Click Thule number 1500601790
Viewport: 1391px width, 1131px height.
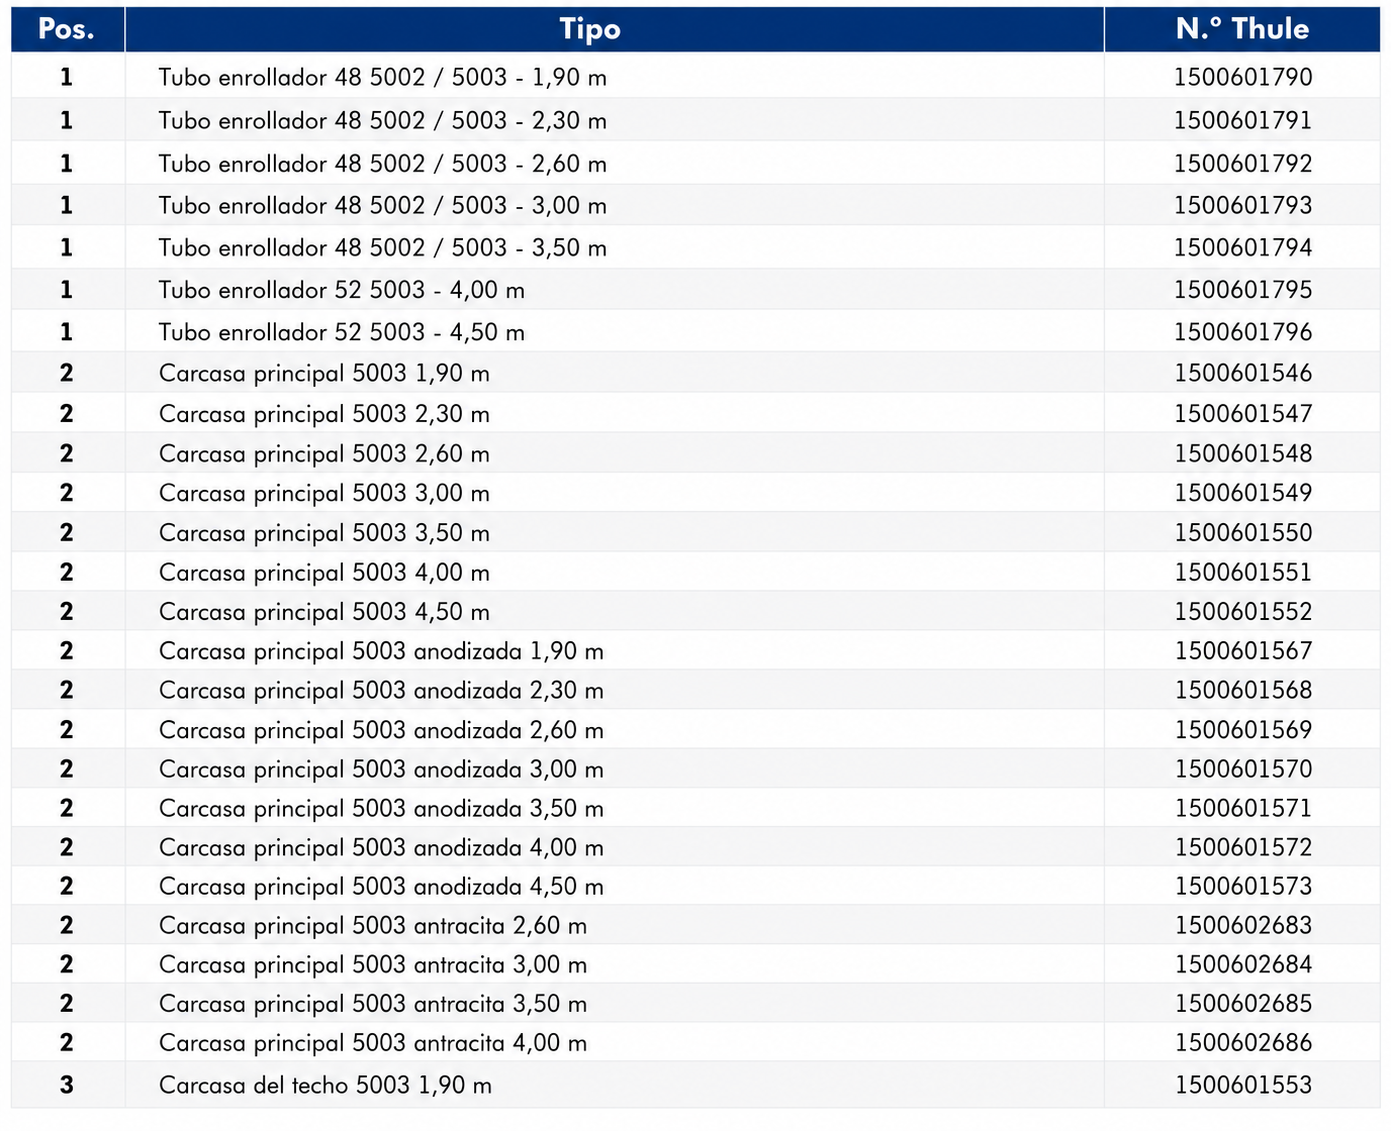pos(1243,77)
